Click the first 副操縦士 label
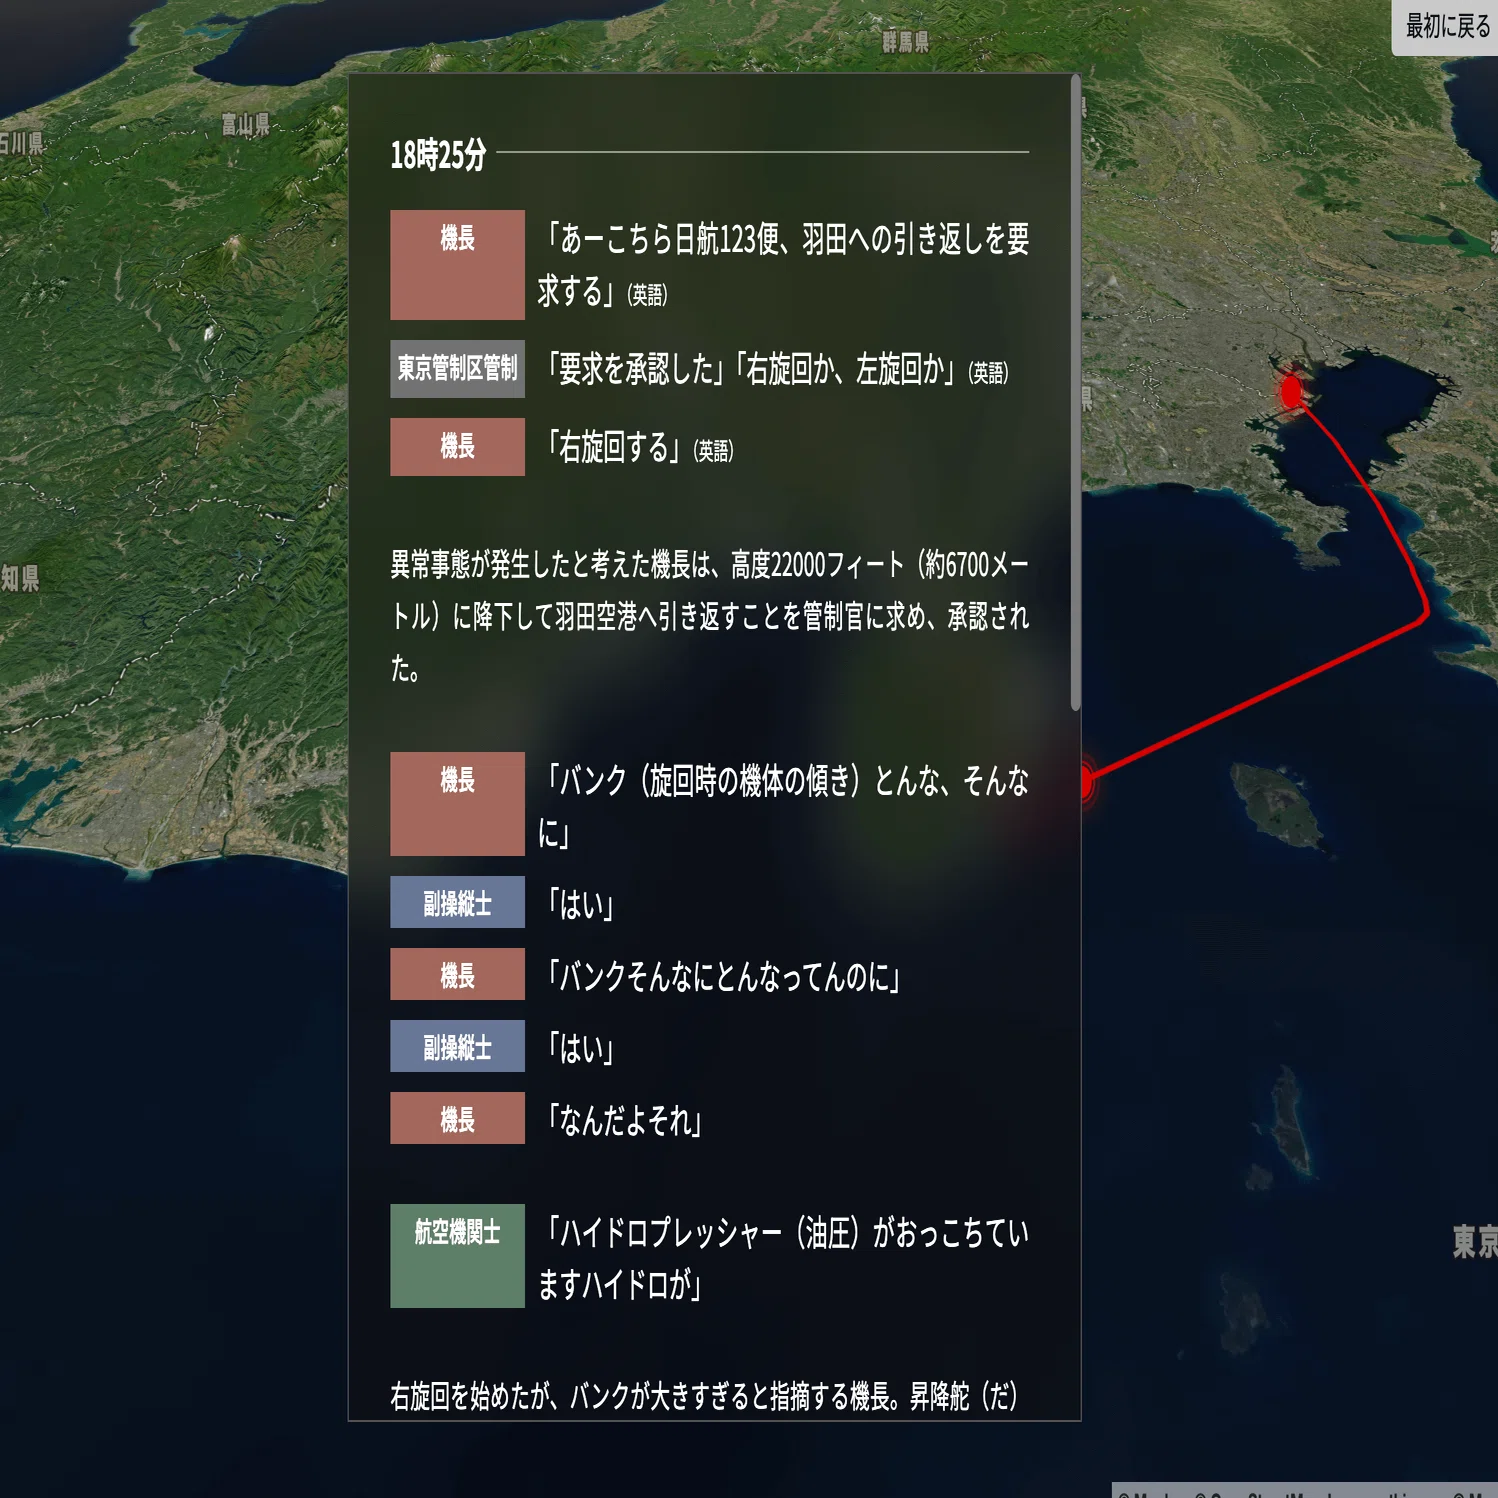 [457, 902]
